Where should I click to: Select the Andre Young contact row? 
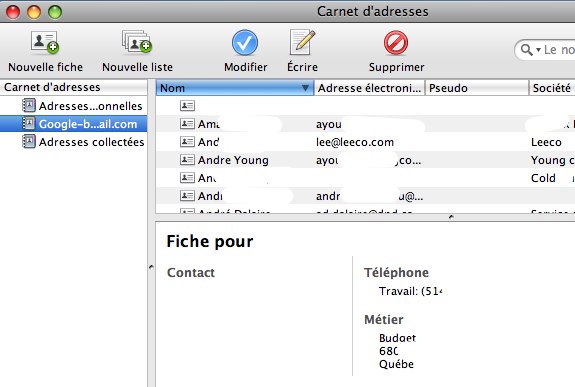point(366,160)
